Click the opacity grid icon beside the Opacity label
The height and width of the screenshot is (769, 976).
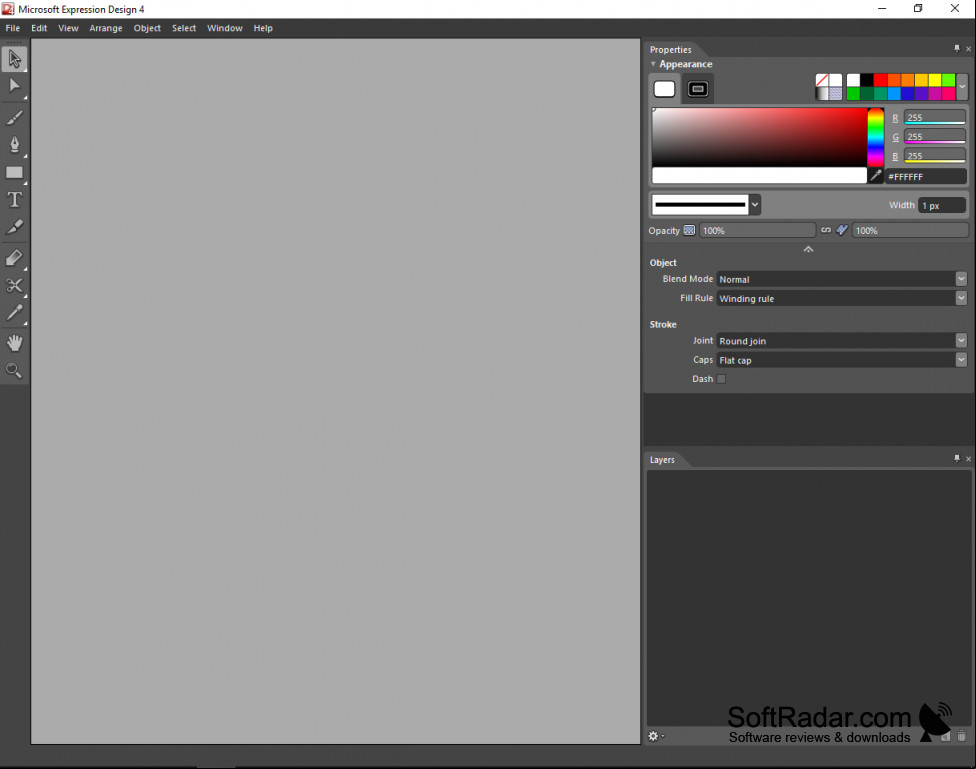pos(689,230)
